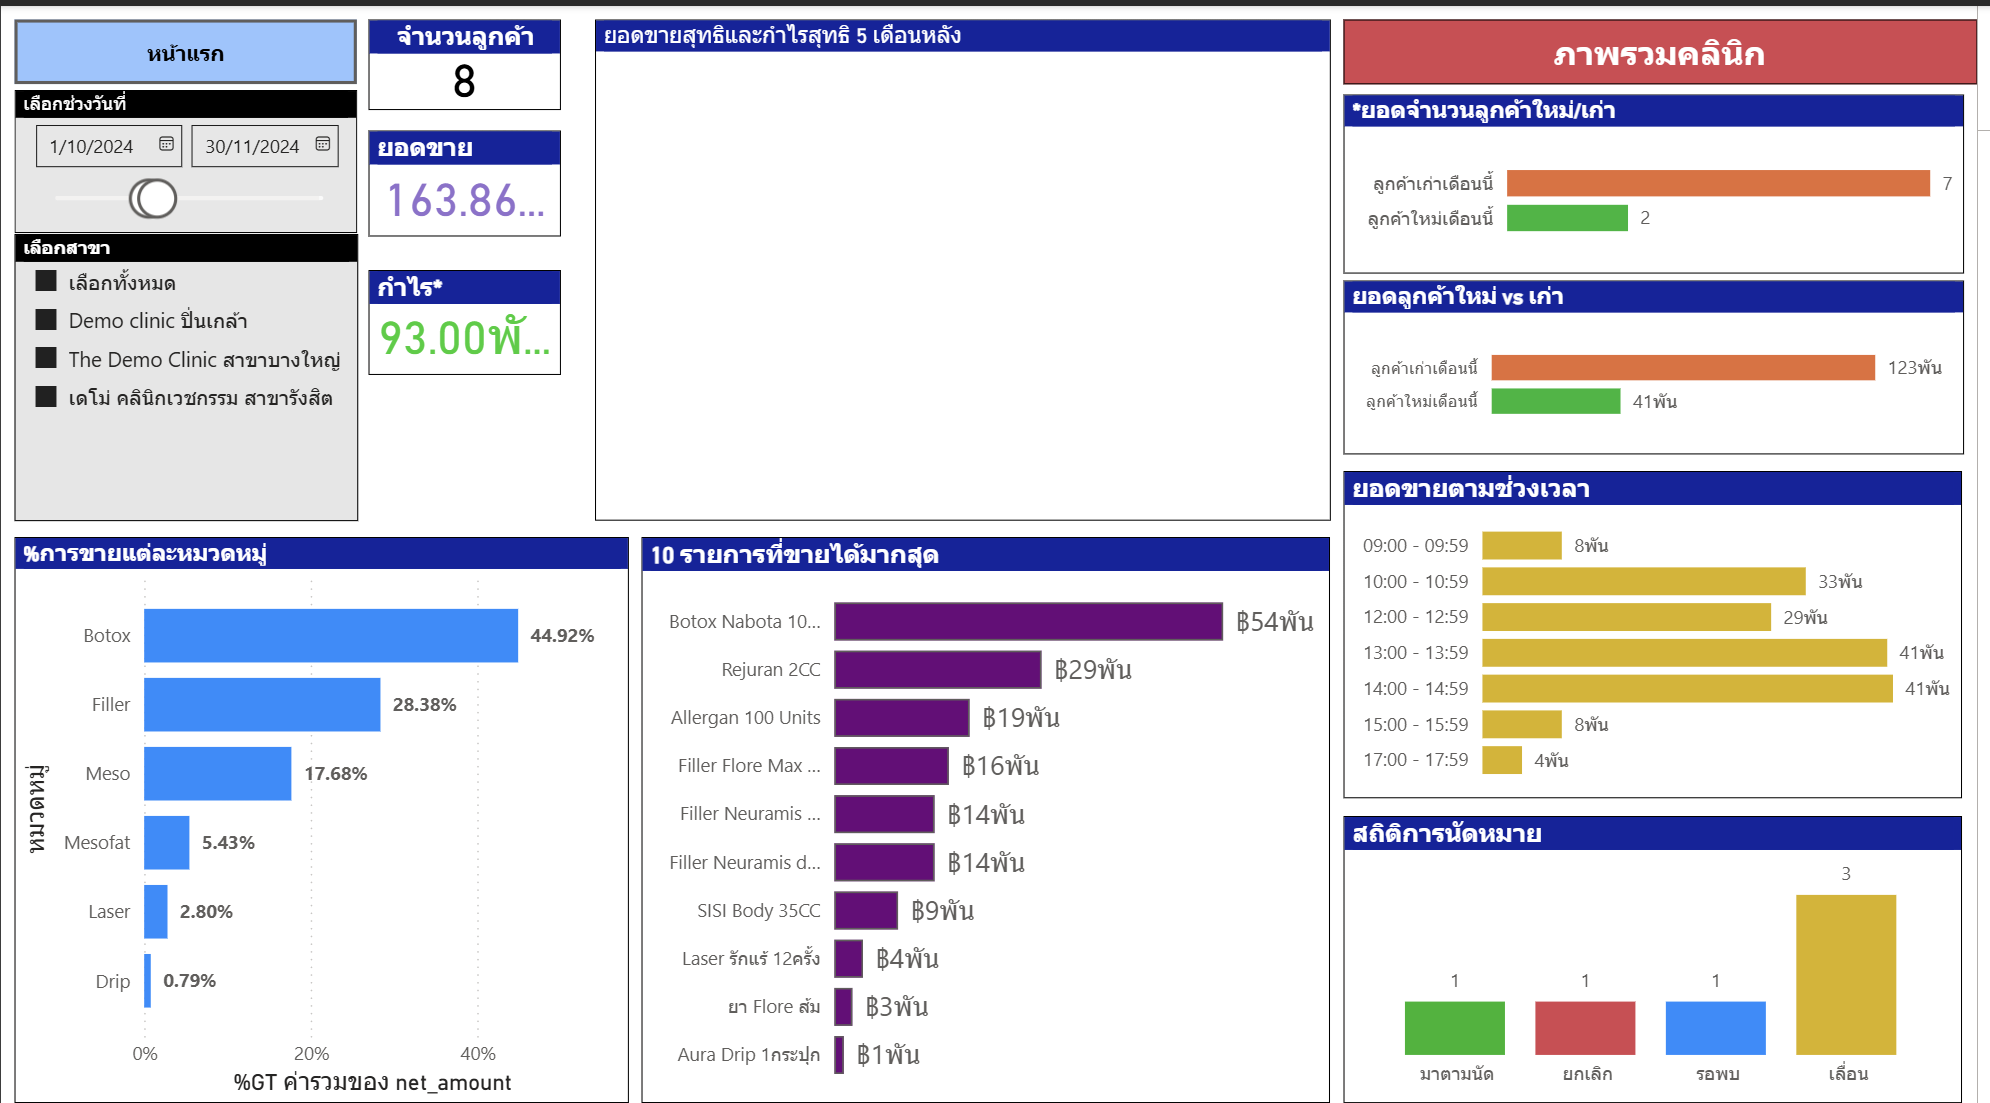
Task: Click the ลูกค้าเก่าเดือนนี้ orange bar
Action: (x=1717, y=183)
